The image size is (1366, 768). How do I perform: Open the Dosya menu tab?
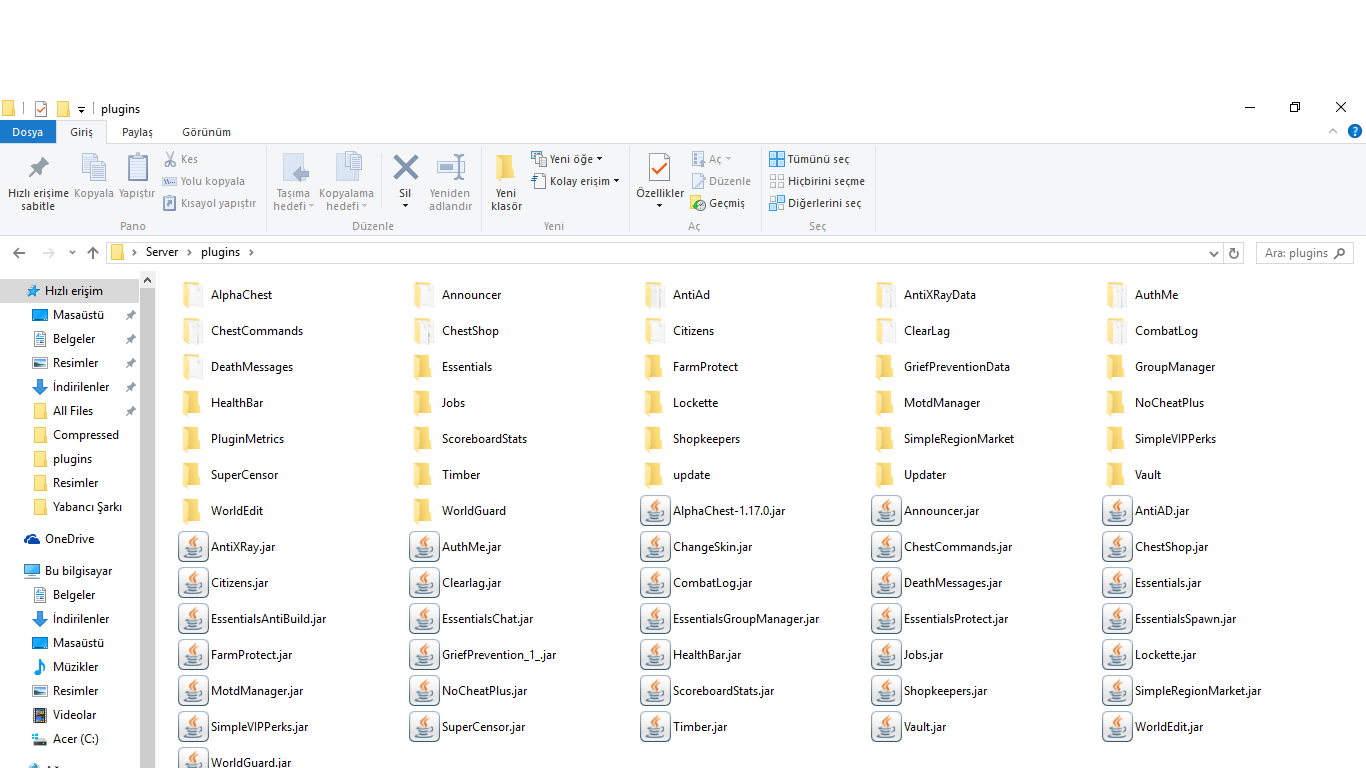click(x=28, y=132)
